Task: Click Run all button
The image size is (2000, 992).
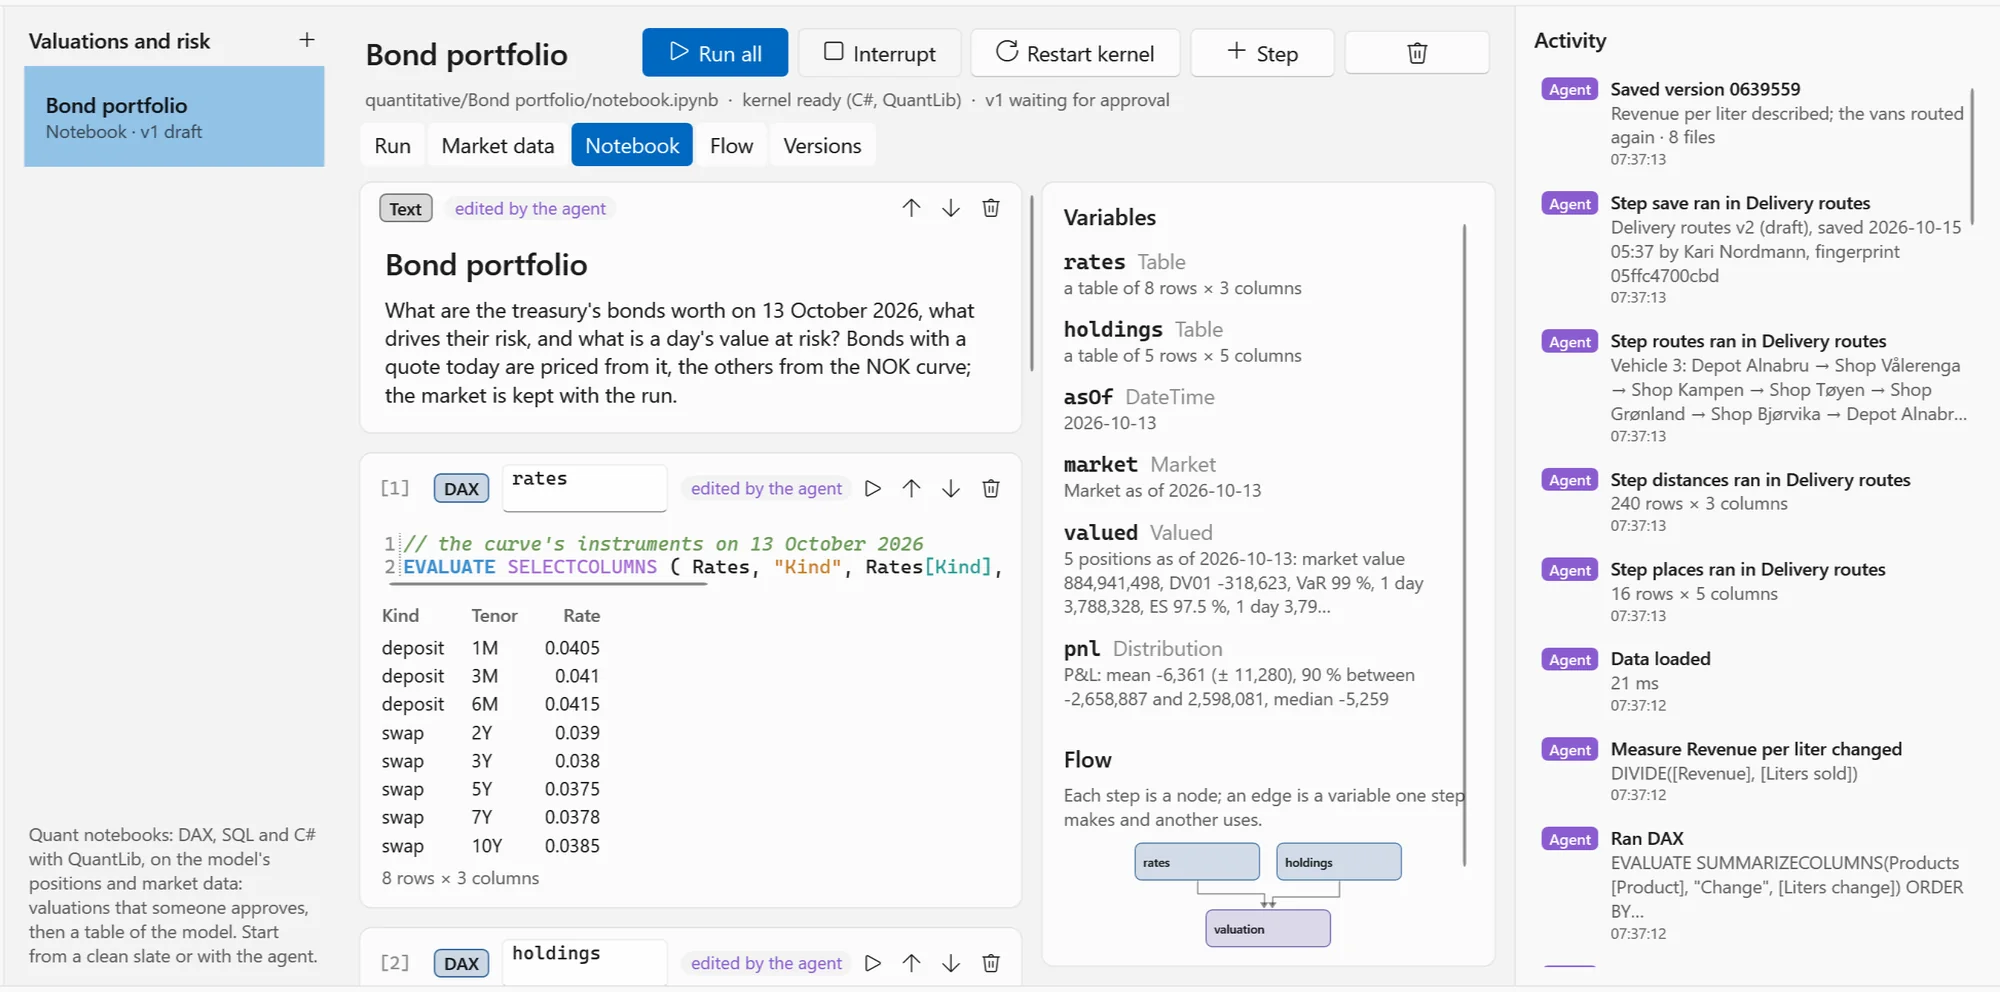Action: point(715,53)
